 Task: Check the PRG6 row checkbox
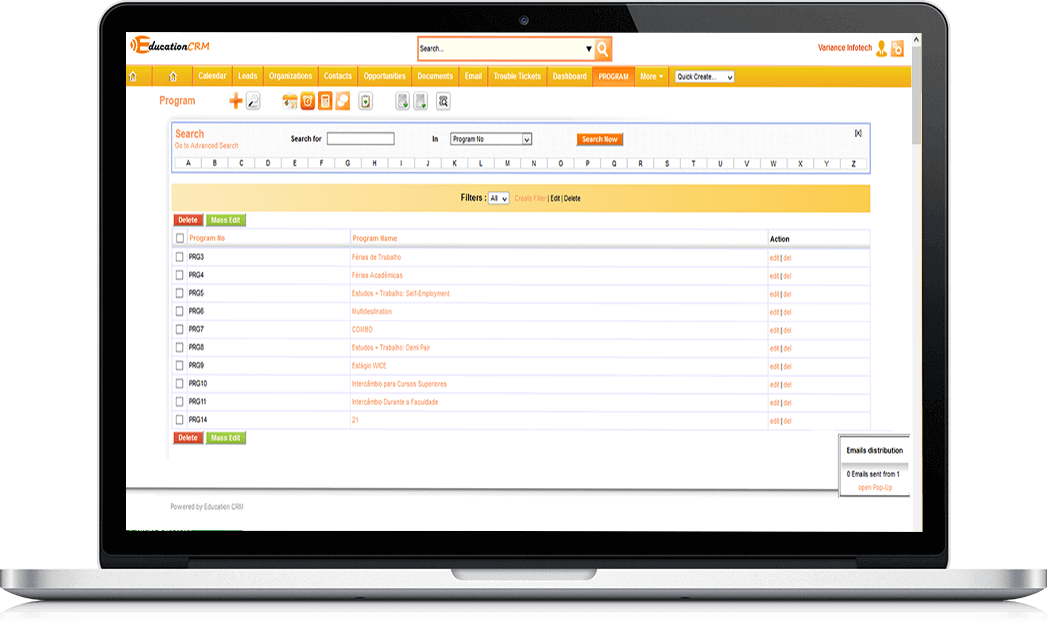pyautogui.click(x=179, y=311)
